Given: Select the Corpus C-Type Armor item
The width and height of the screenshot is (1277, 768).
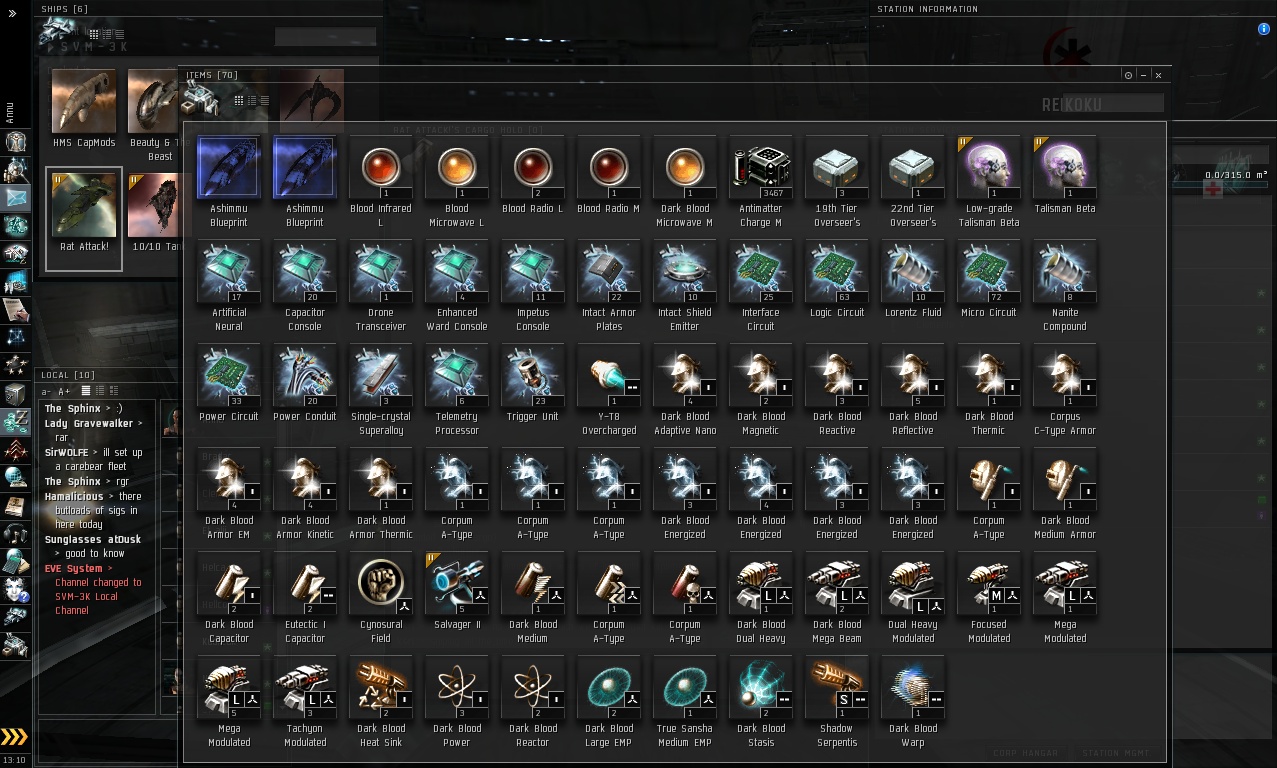Looking at the screenshot, I should click(x=1065, y=390).
